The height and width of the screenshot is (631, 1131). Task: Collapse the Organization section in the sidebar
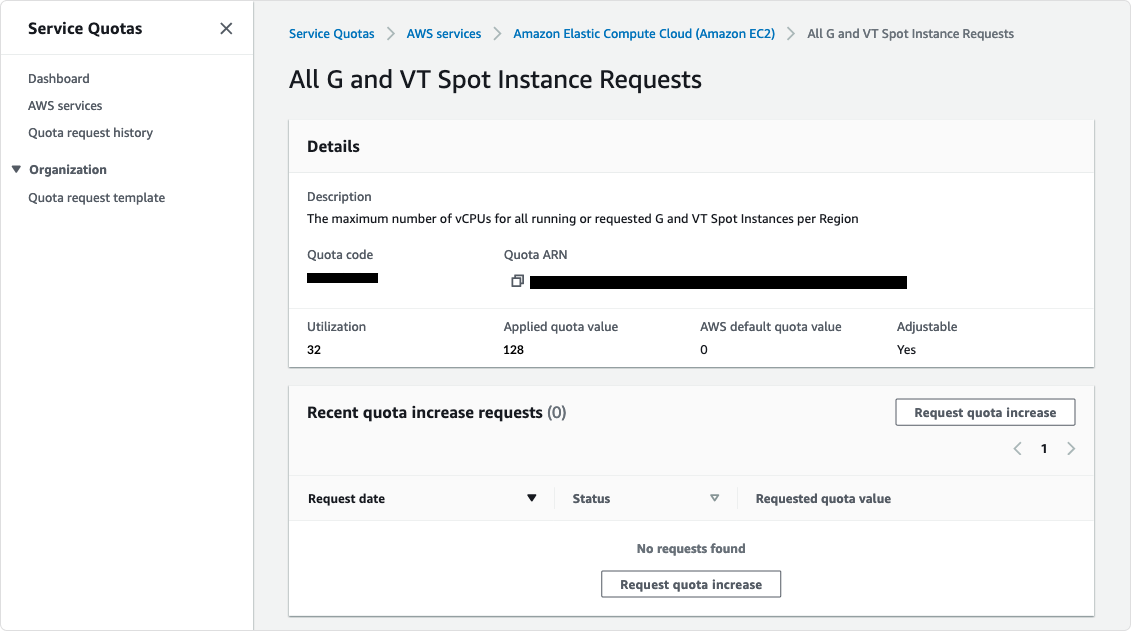[x=16, y=169]
